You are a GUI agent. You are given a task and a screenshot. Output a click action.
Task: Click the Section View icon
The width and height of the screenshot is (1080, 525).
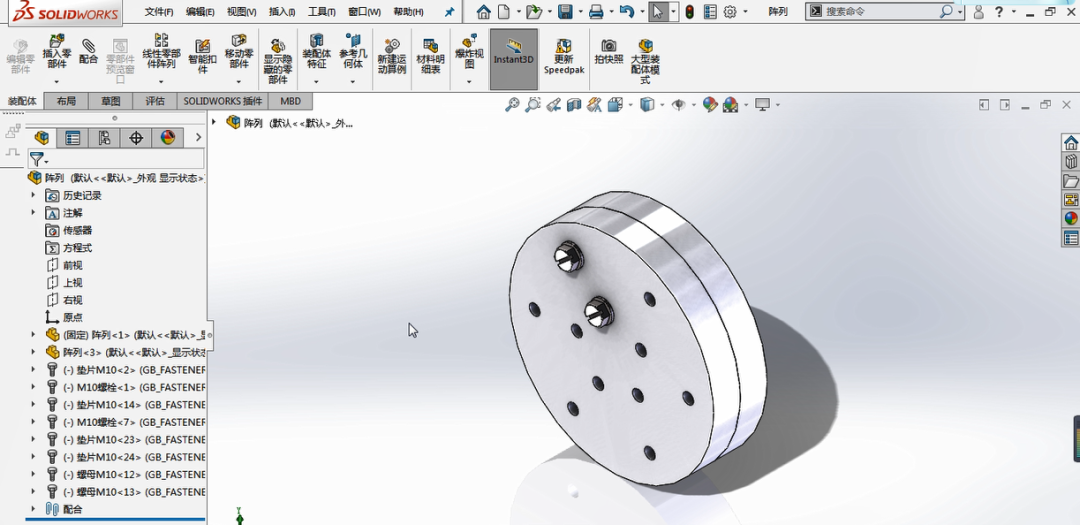[x=573, y=105]
